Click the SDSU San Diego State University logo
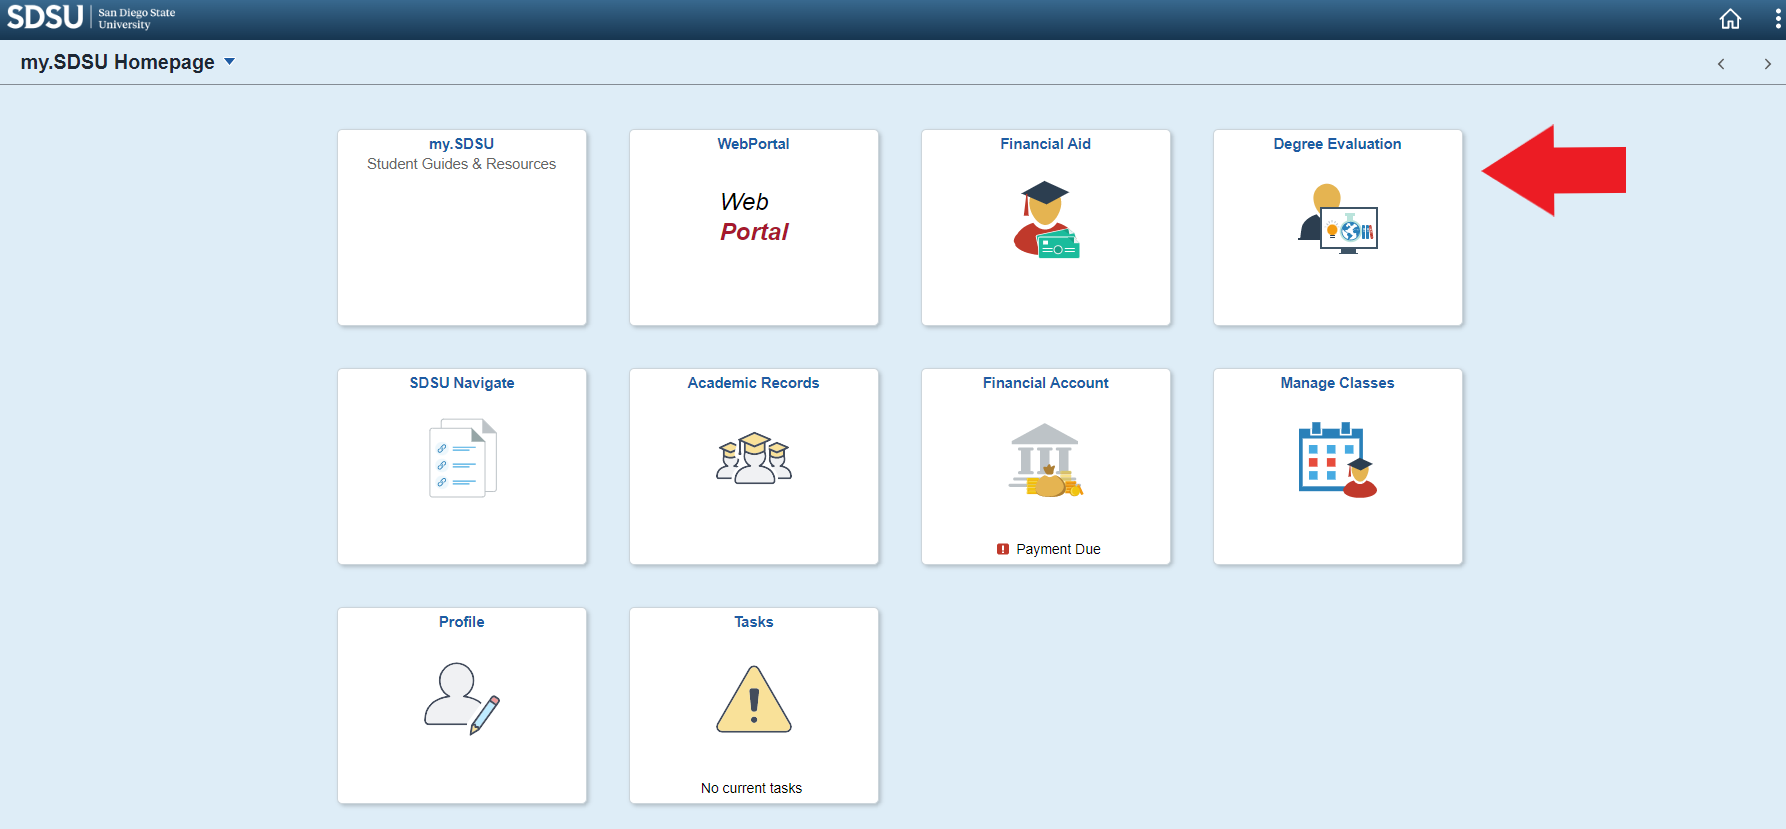The width and height of the screenshot is (1786, 829). coord(91,18)
